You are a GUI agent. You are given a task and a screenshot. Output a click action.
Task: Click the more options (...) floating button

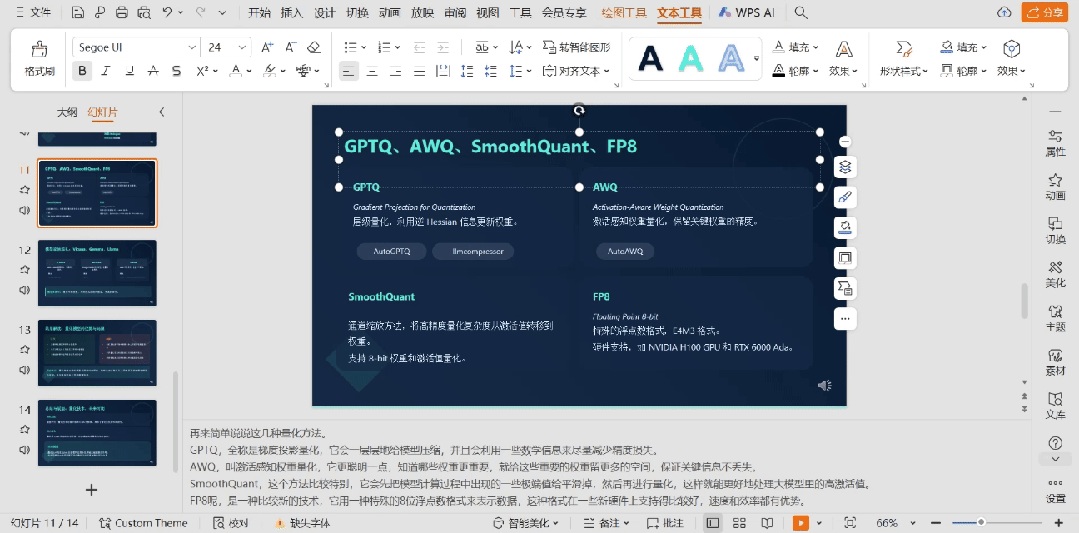click(845, 318)
